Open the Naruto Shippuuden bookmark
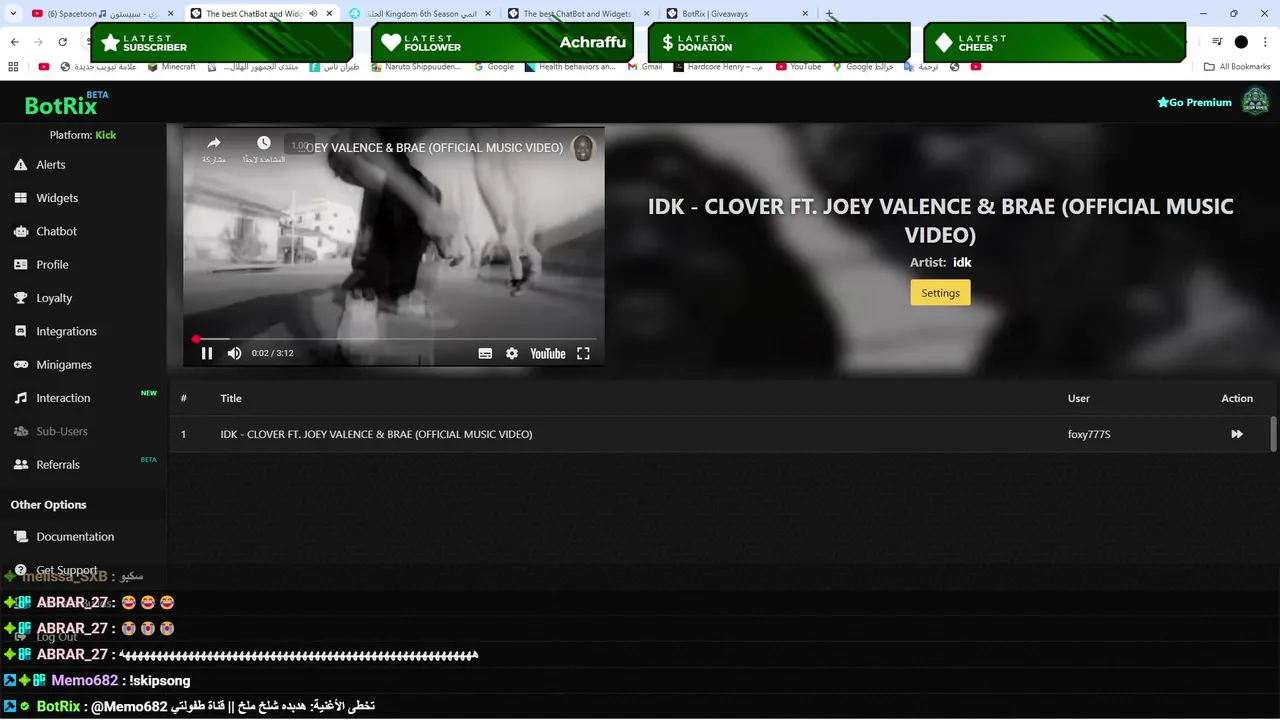Viewport: 1280px width, 720px height. 416,67
